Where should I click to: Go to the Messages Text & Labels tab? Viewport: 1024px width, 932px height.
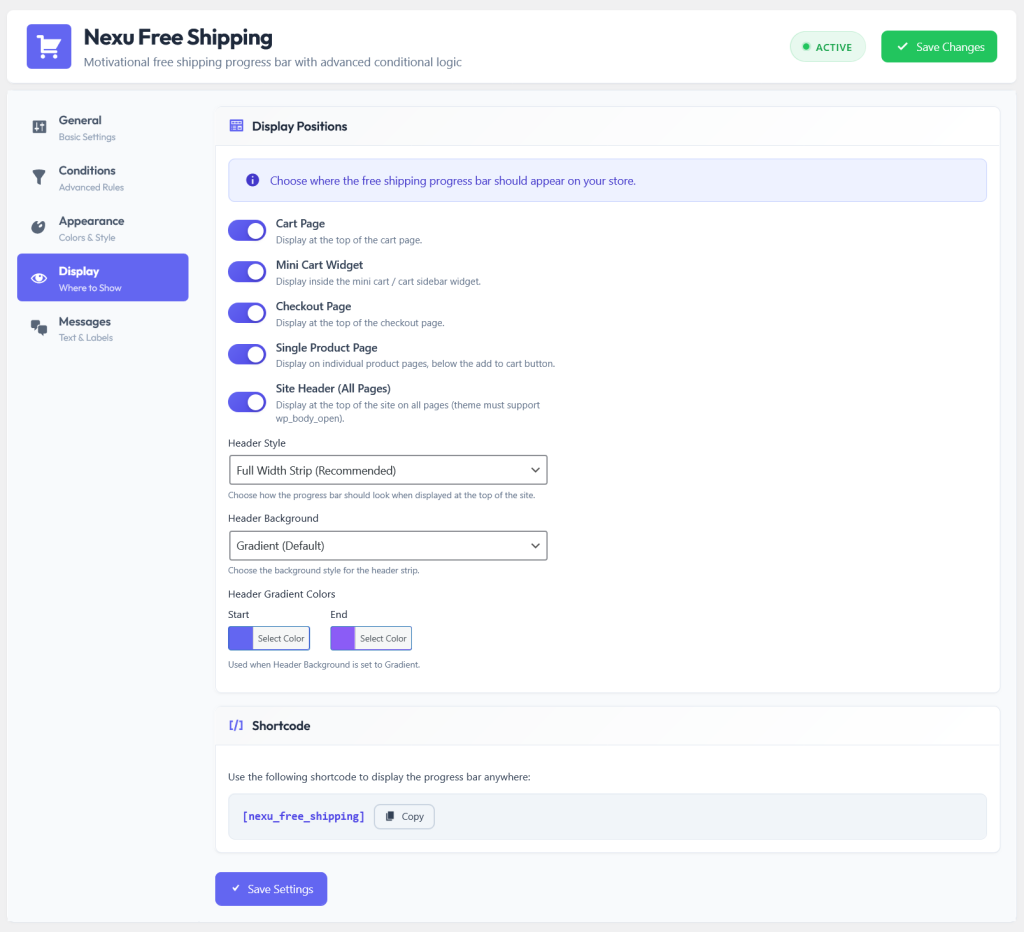[103, 329]
